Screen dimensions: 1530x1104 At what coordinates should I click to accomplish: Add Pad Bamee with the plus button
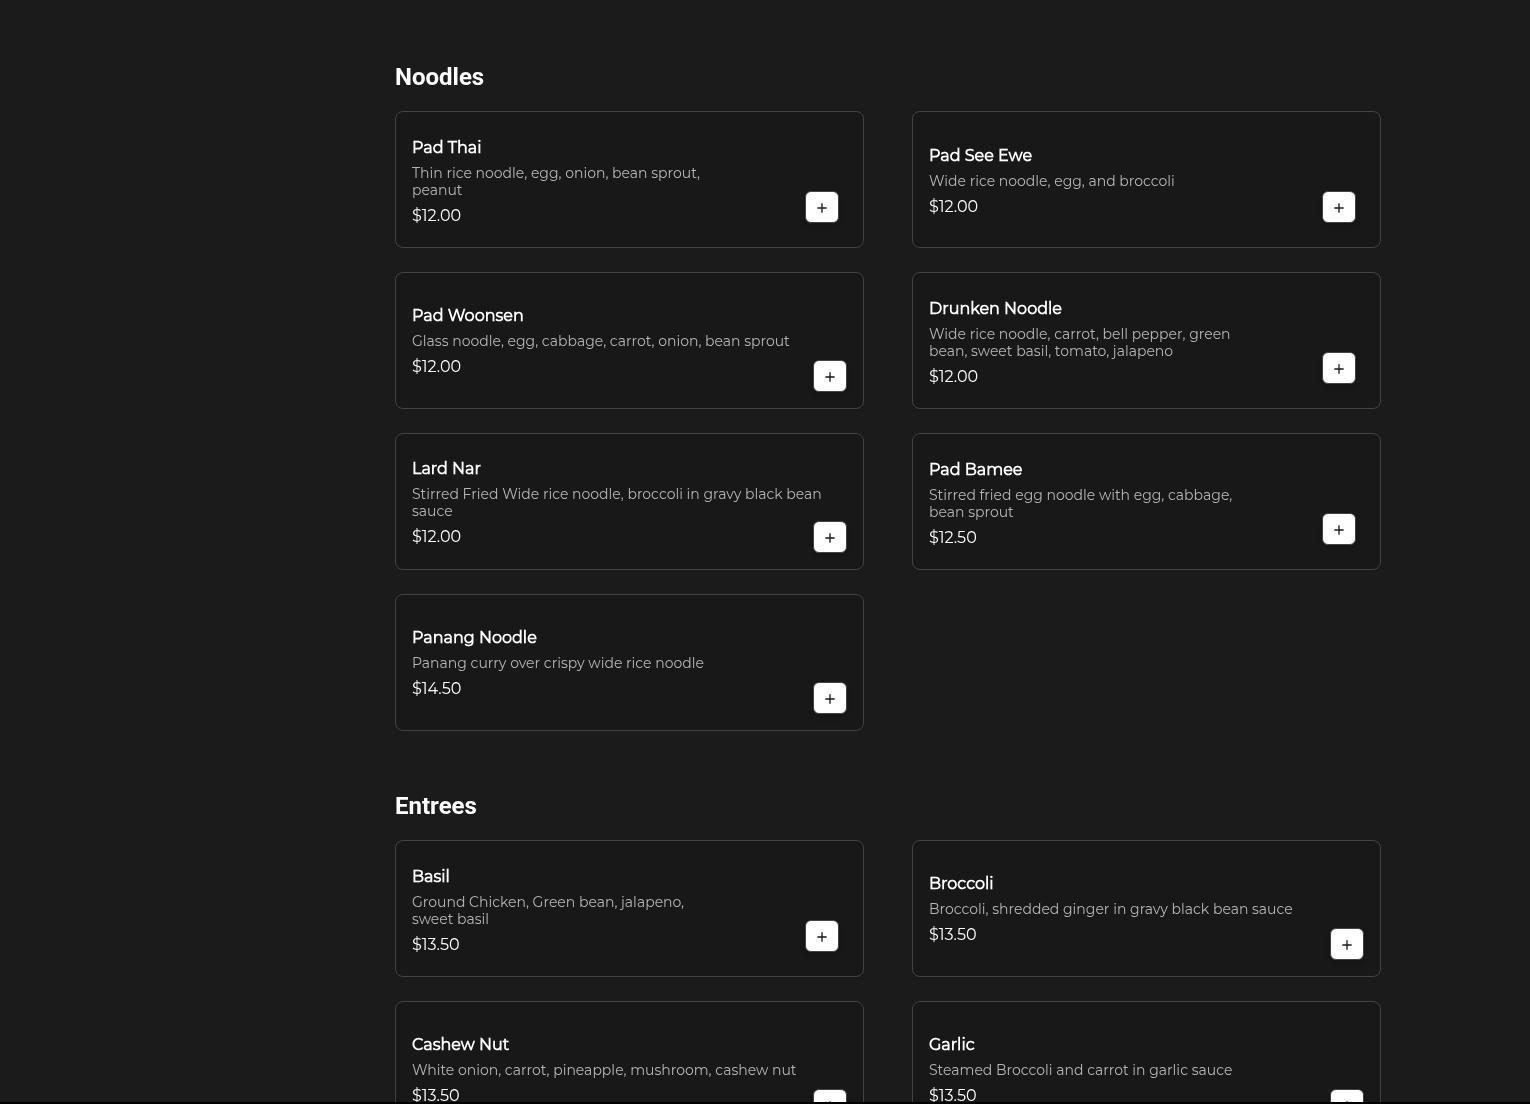(1339, 529)
